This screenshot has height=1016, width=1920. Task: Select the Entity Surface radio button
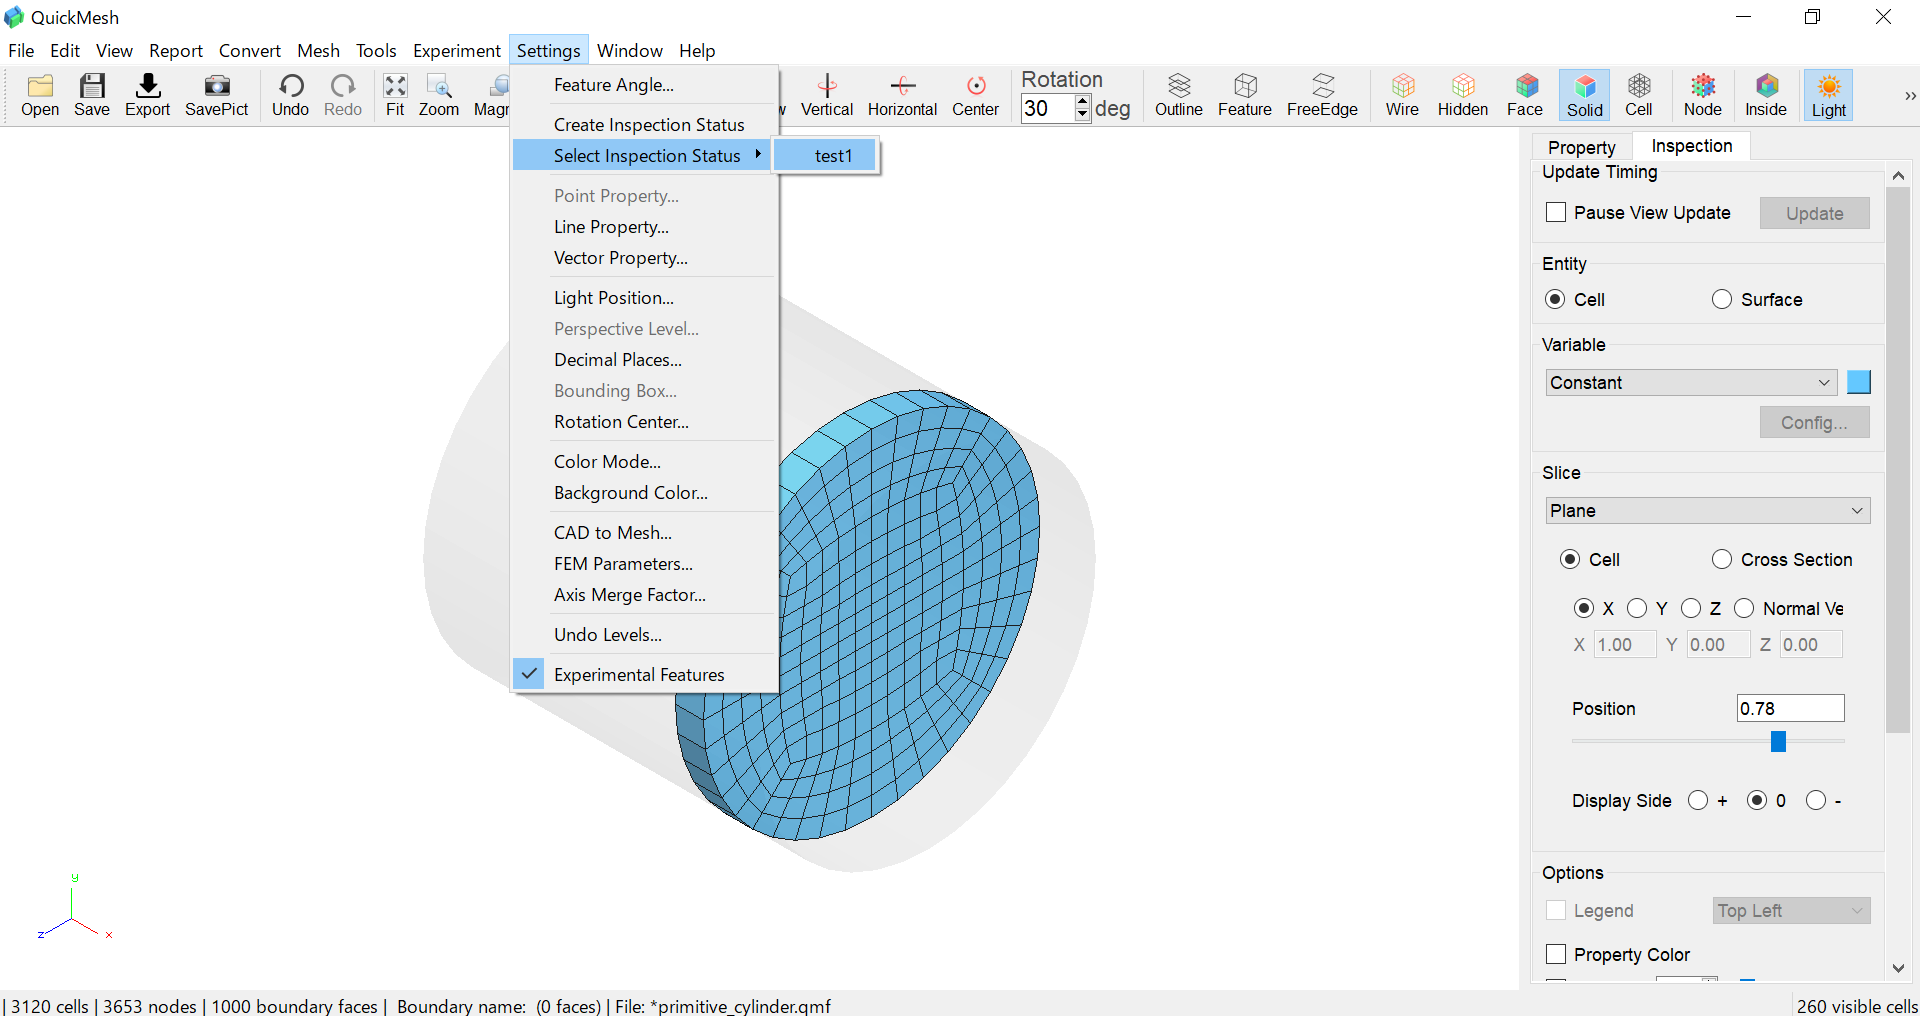(1722, 299)
